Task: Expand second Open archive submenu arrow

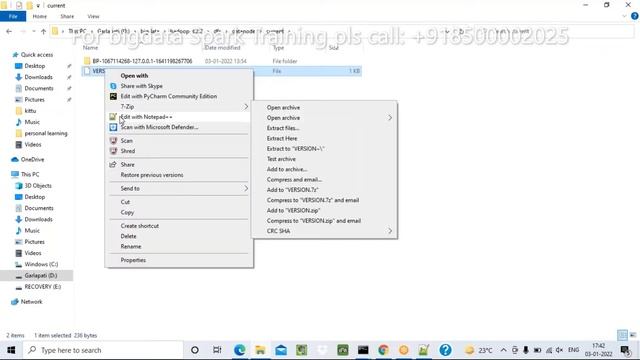Action: point(390,118)
